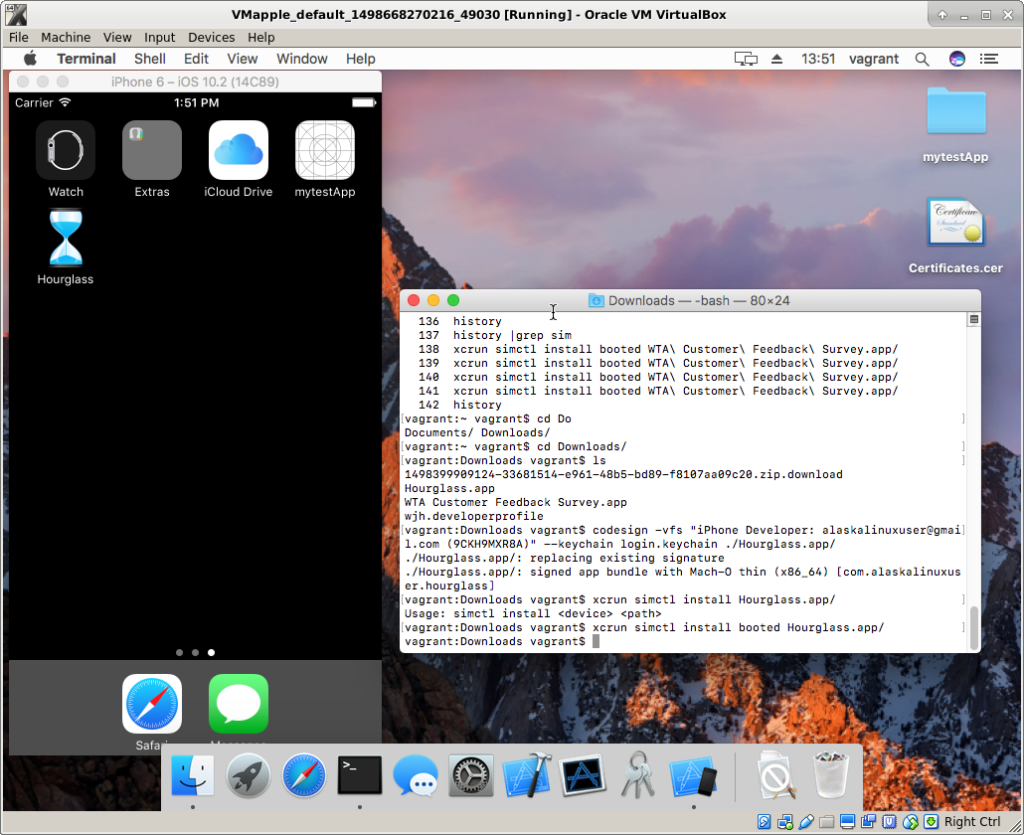Open the Apple logo menu
Screen dimensions: 1024x835
point(30,59)
